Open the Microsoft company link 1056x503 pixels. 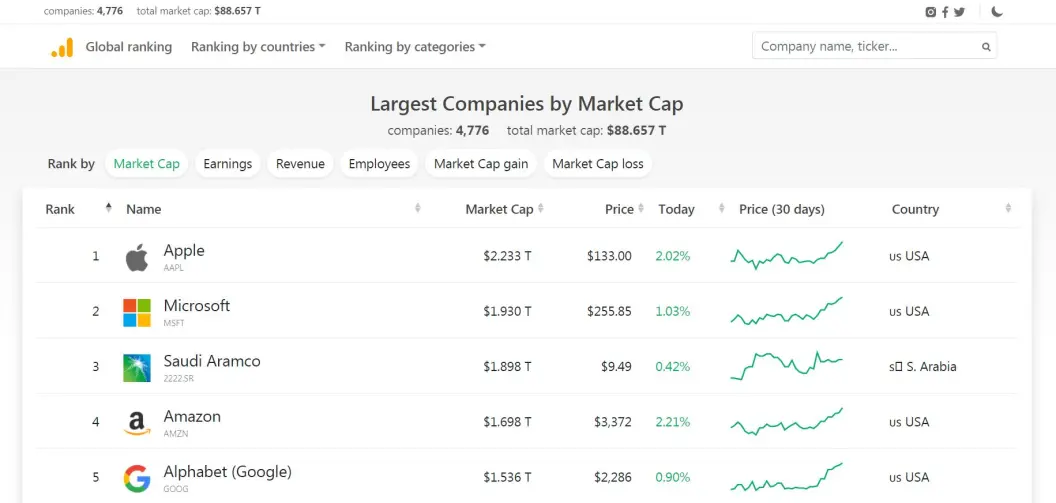[x=197, y=306]
